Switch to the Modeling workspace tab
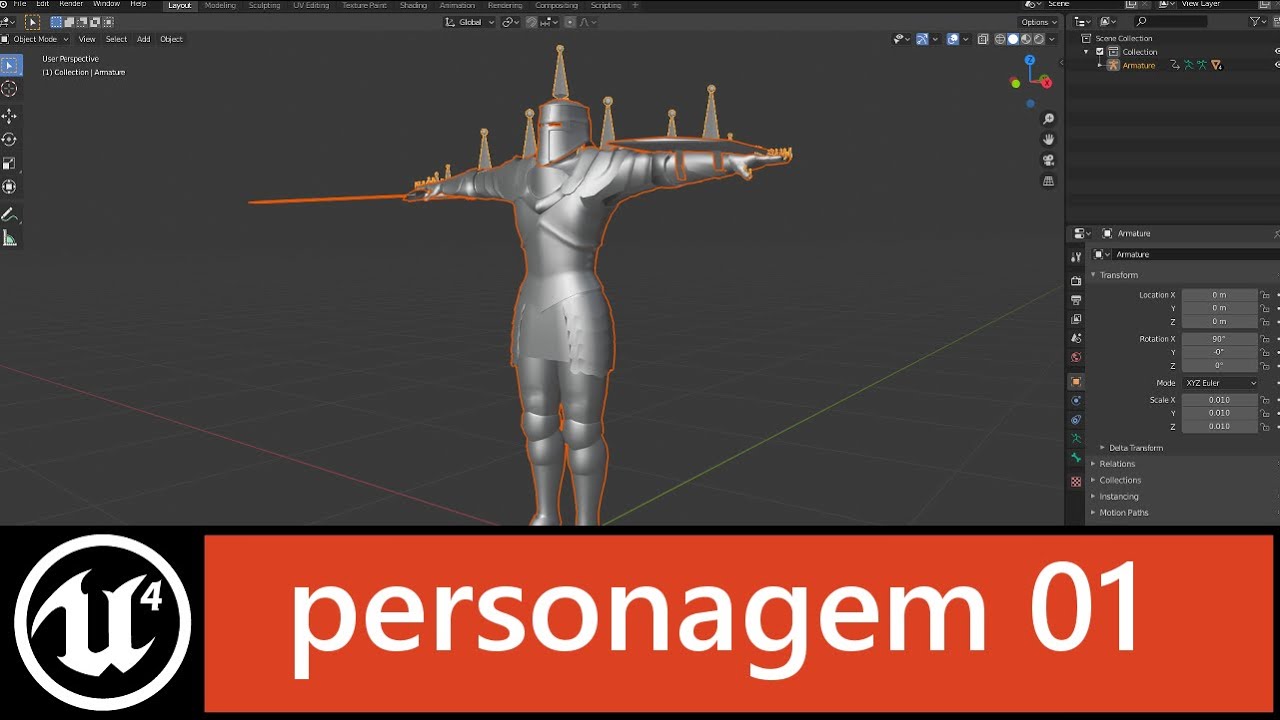The width and height of the screenshot is (1280, 720). [x=220, y=5]
